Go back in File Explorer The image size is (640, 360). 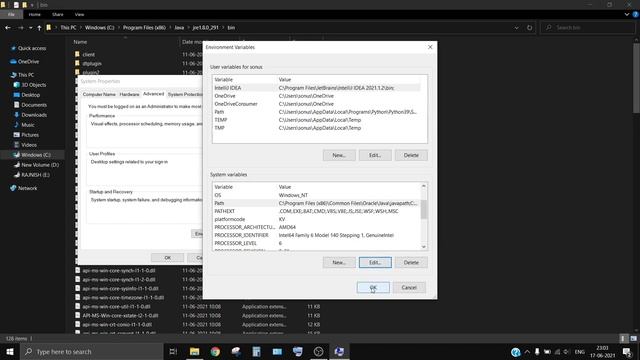tap(8, 28)
